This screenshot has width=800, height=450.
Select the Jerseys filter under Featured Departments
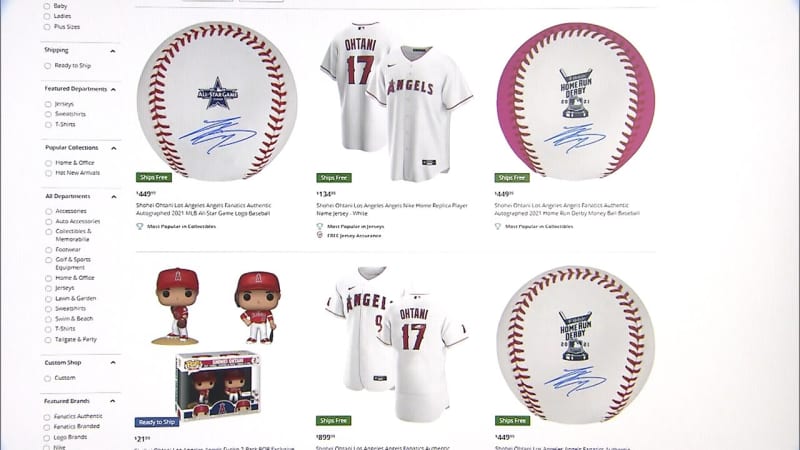point(48,104)
